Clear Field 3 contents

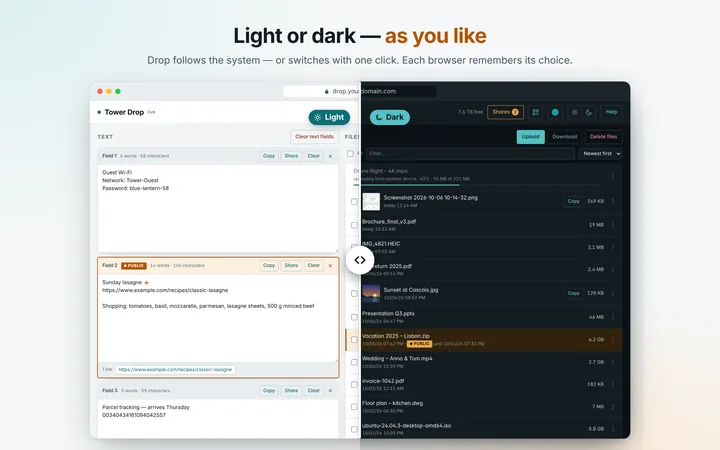pyautogui.click(x=314, y=391)
